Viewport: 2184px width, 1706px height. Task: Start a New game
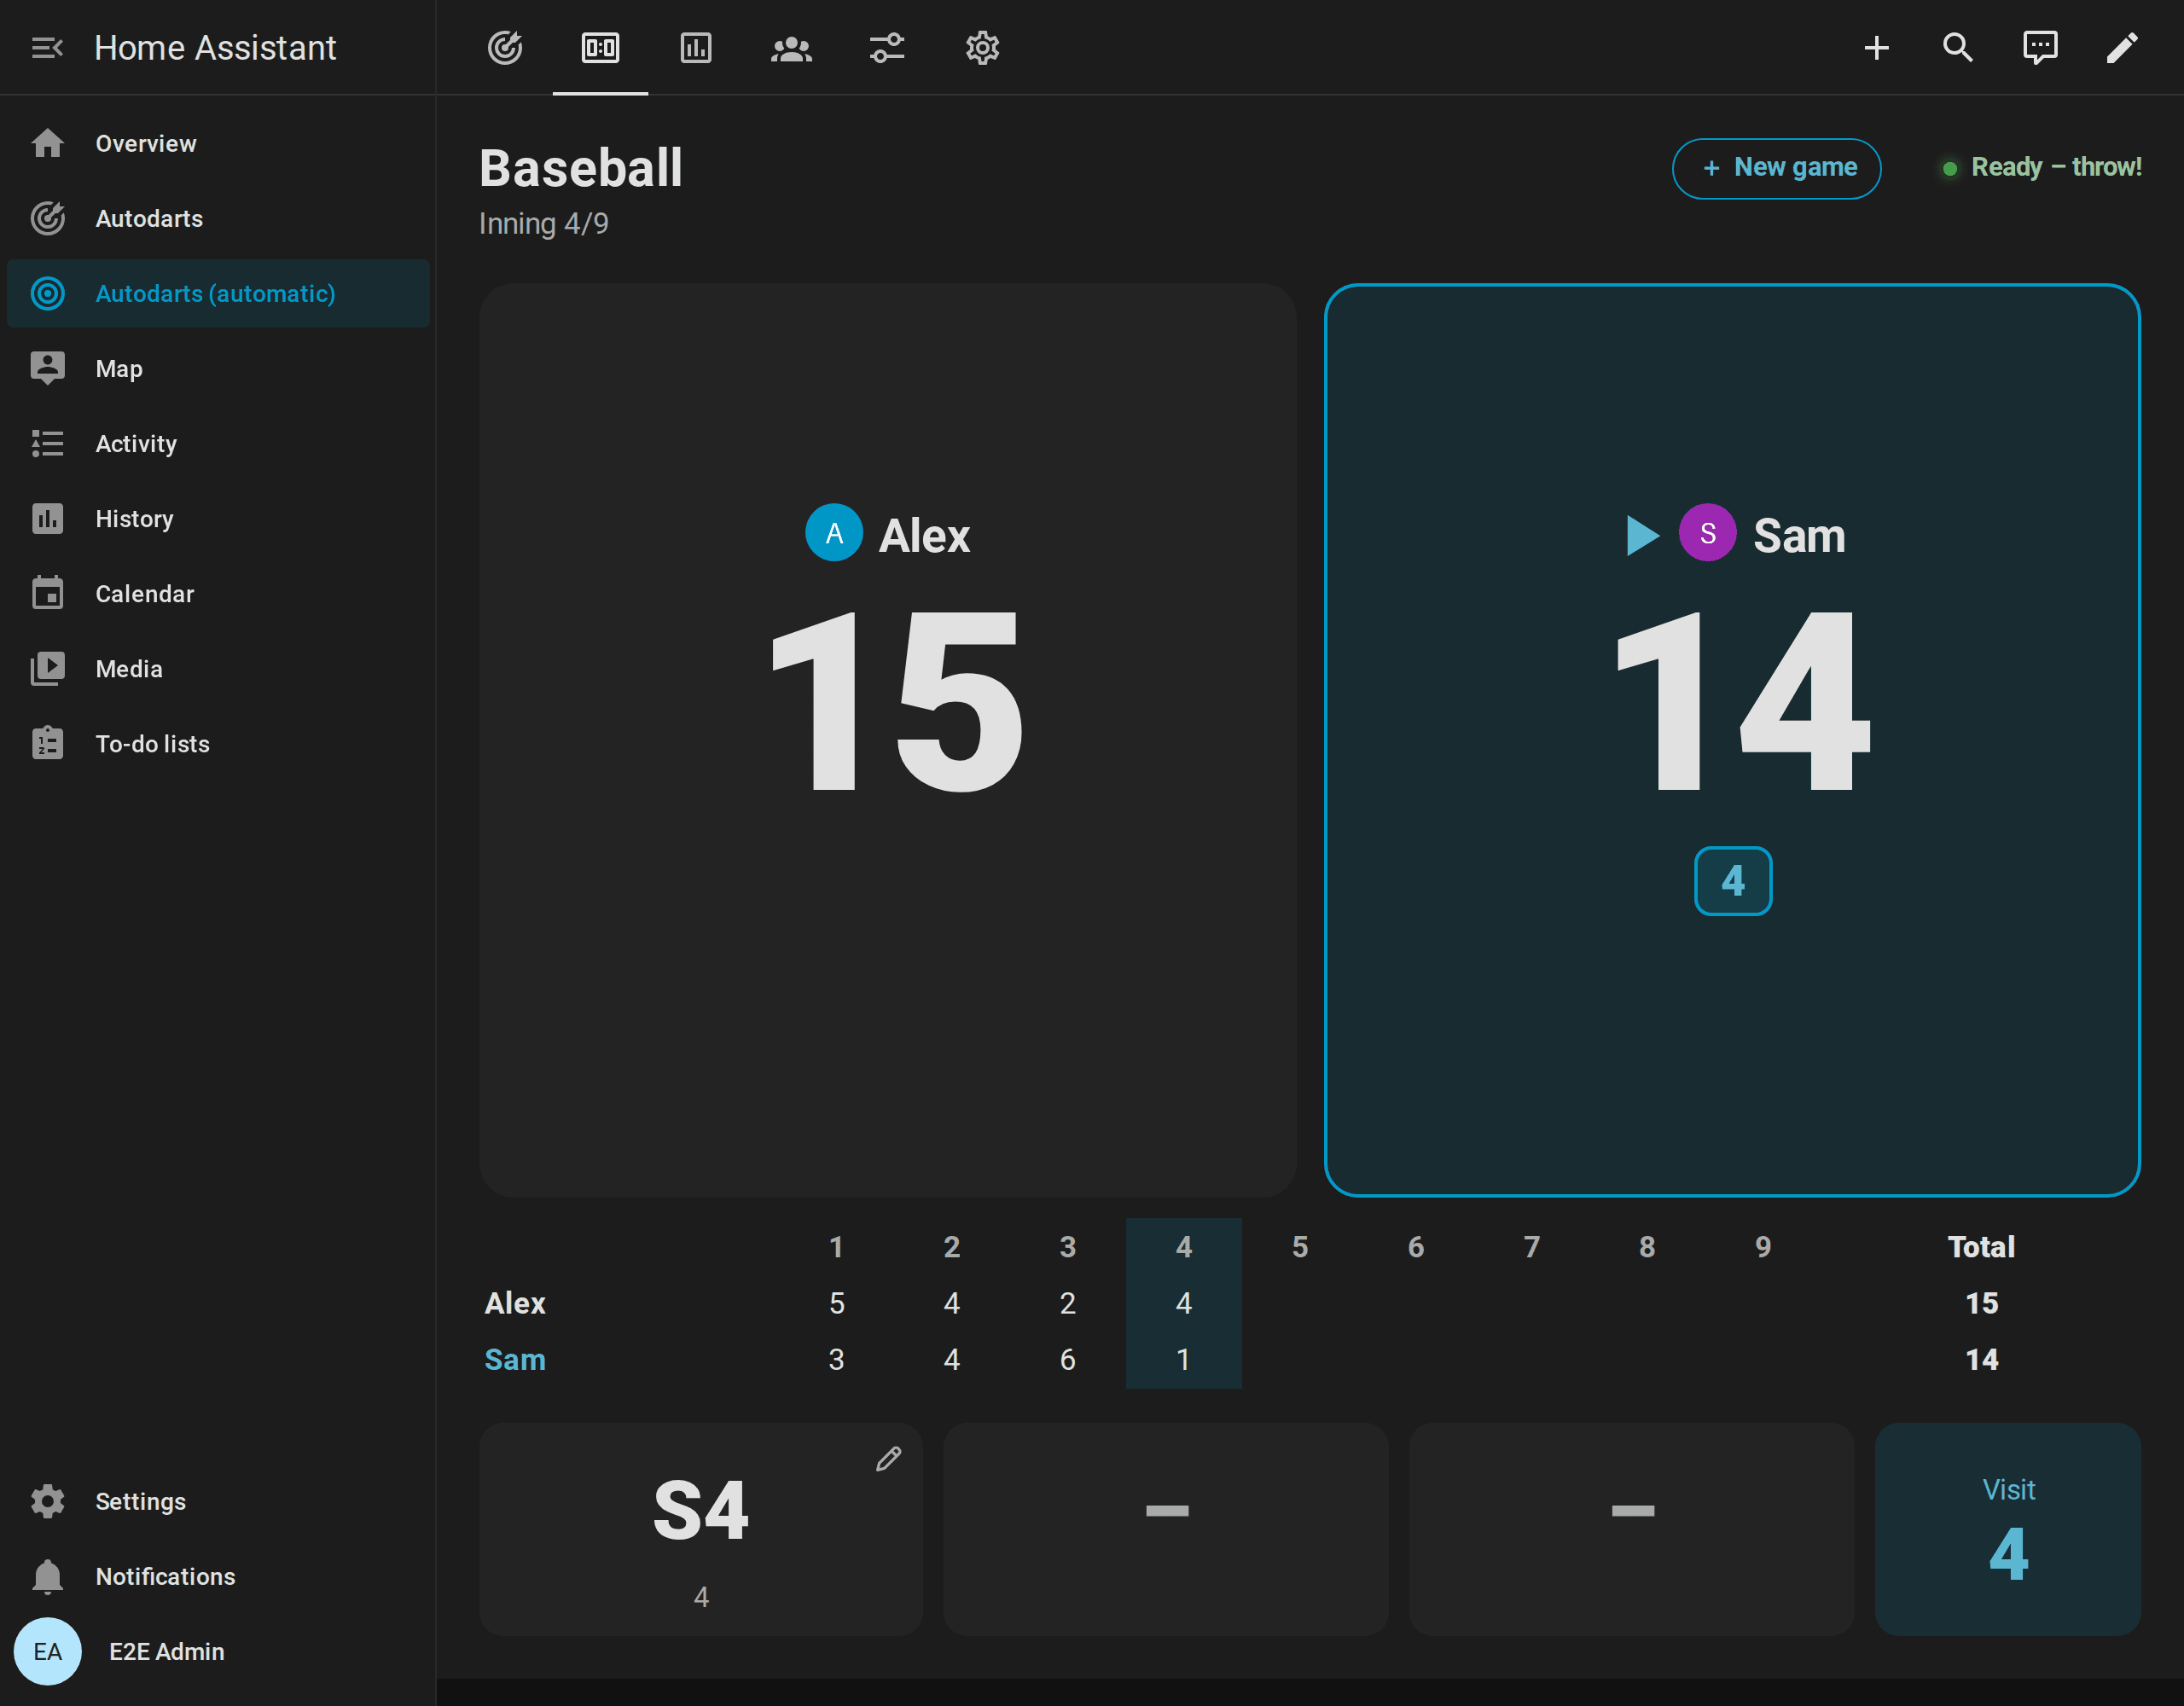pyautogui.click(x=1776, y=168)
